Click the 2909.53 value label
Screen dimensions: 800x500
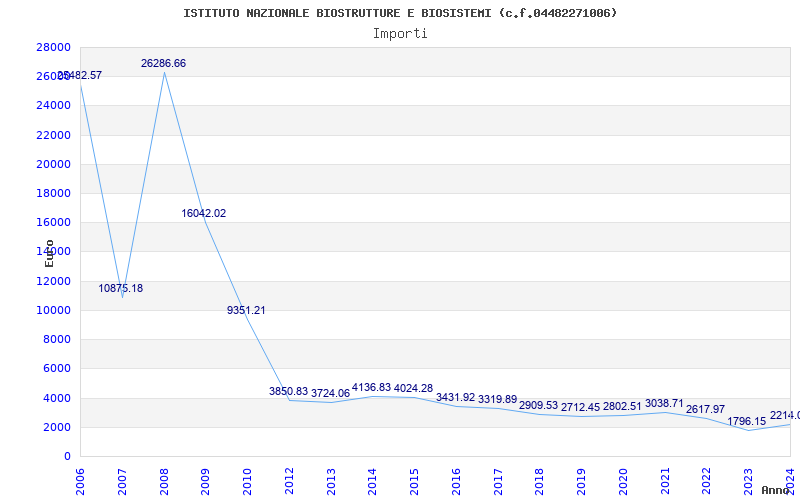(x=539, y=405)
